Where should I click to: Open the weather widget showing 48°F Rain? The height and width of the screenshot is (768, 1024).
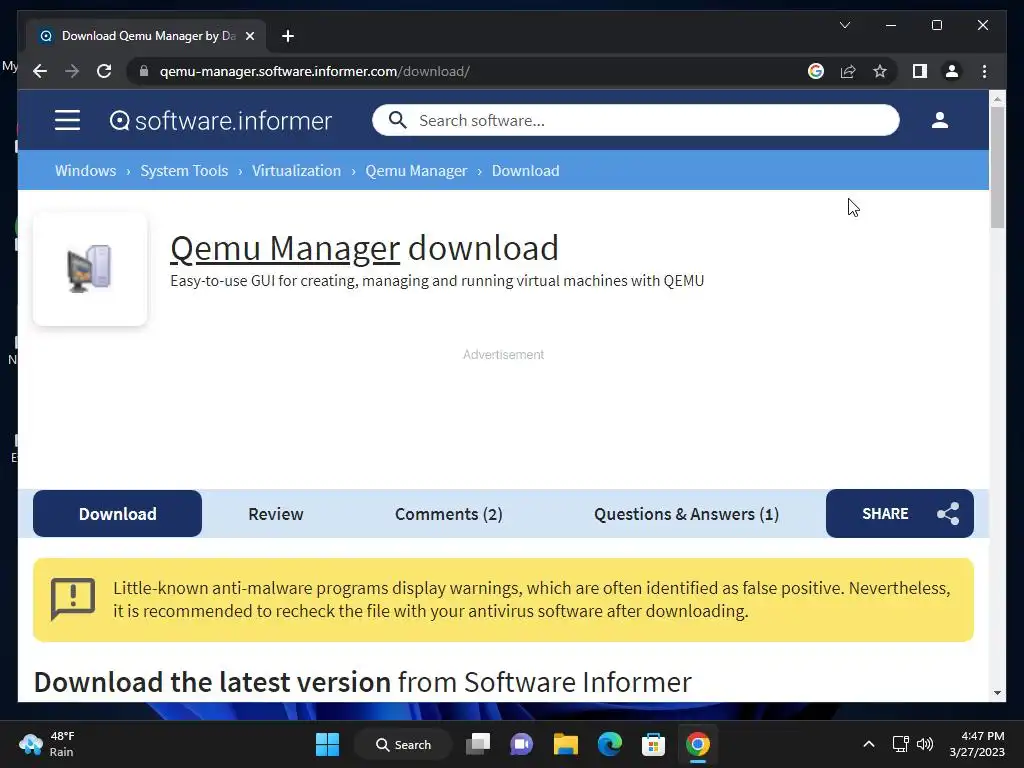pyautogui.click(x=47, y=744)
